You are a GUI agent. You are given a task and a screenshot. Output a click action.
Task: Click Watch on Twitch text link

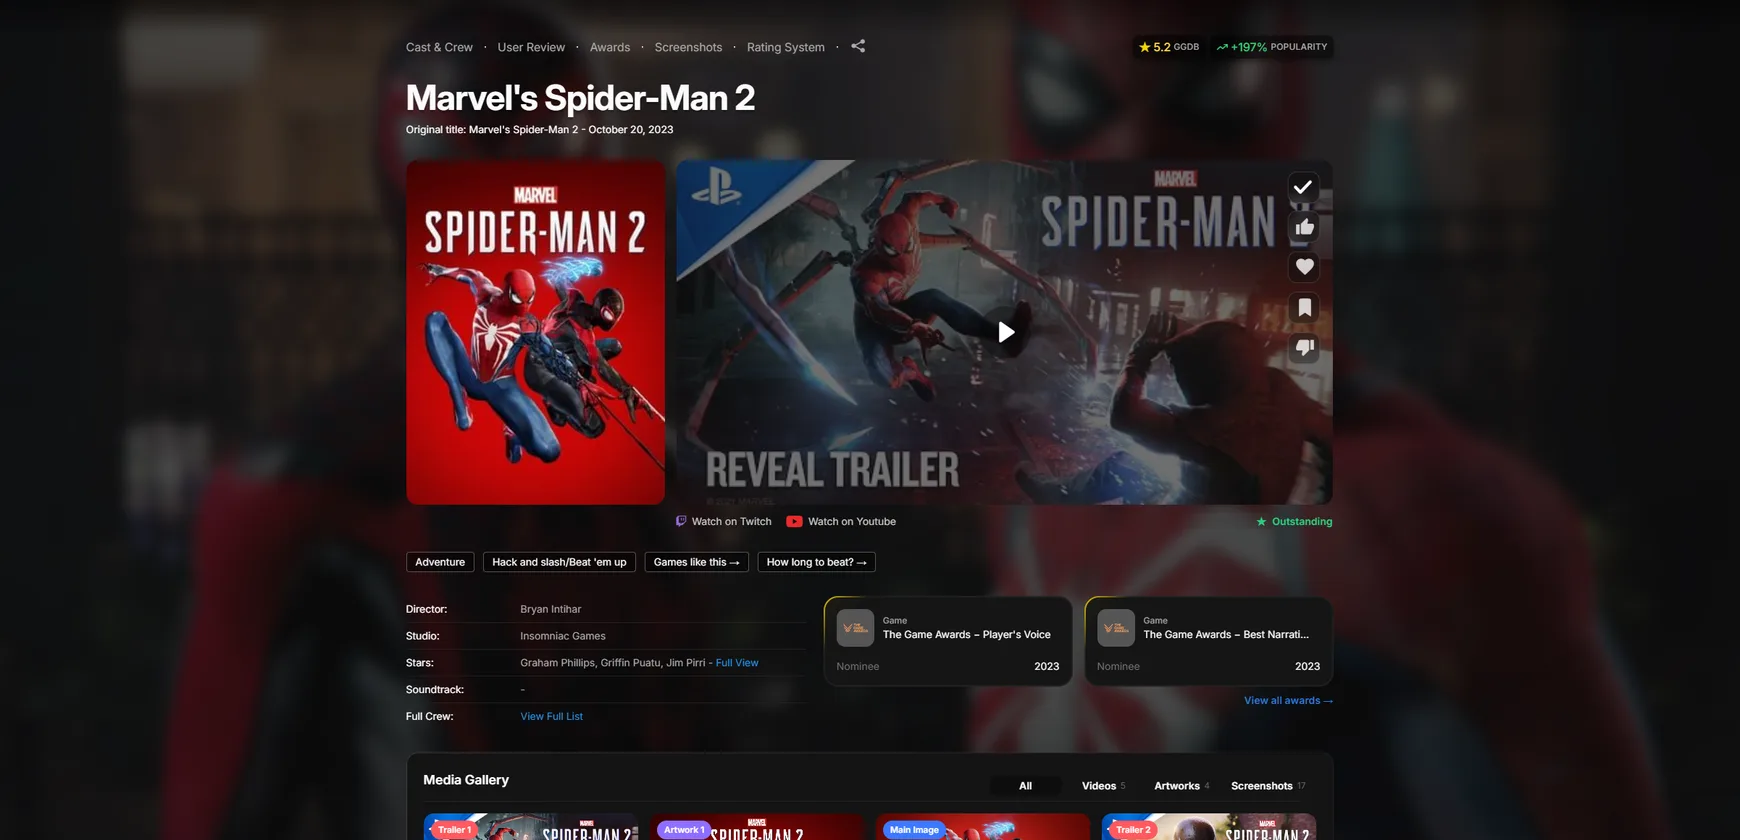pos(732,522)
